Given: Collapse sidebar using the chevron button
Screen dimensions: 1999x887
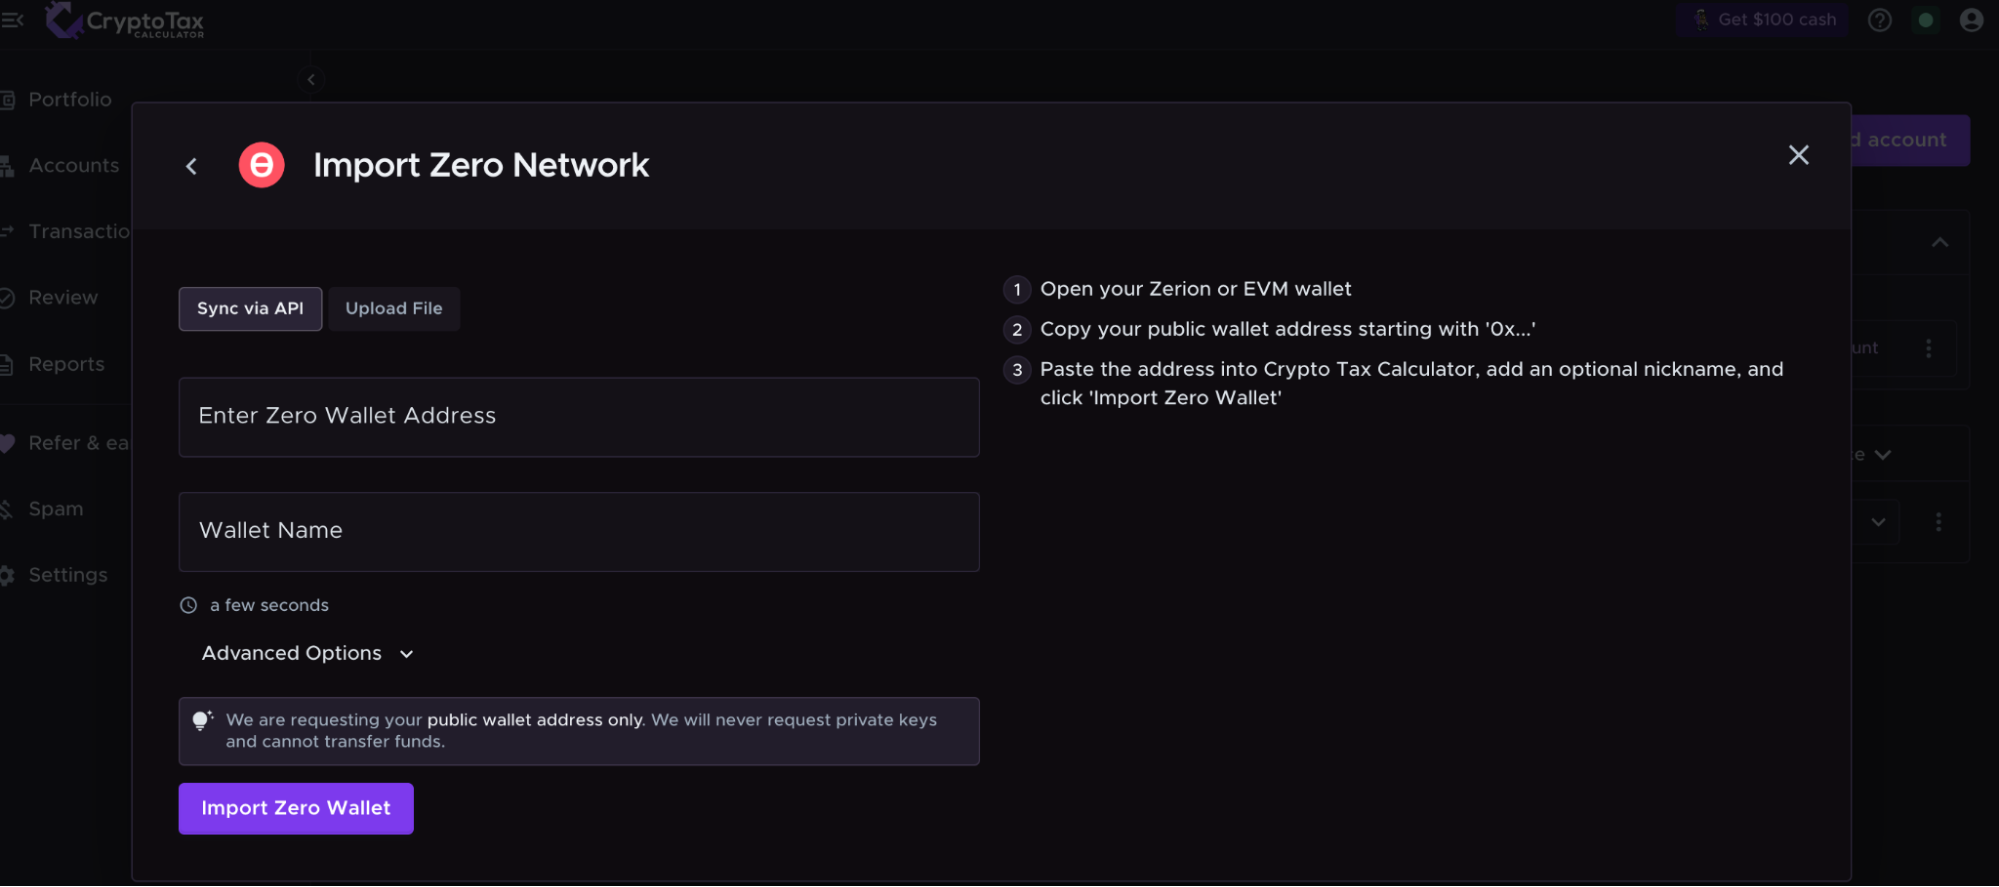Looking at the screenshot, I should (311, 80).
